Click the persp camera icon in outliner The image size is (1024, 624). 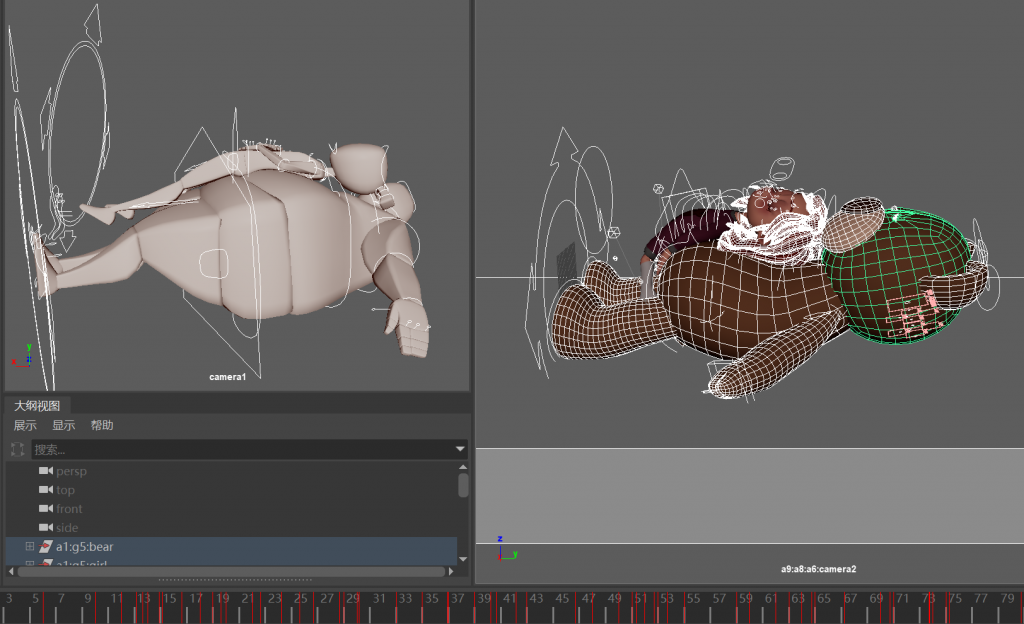tap(45, 471)
